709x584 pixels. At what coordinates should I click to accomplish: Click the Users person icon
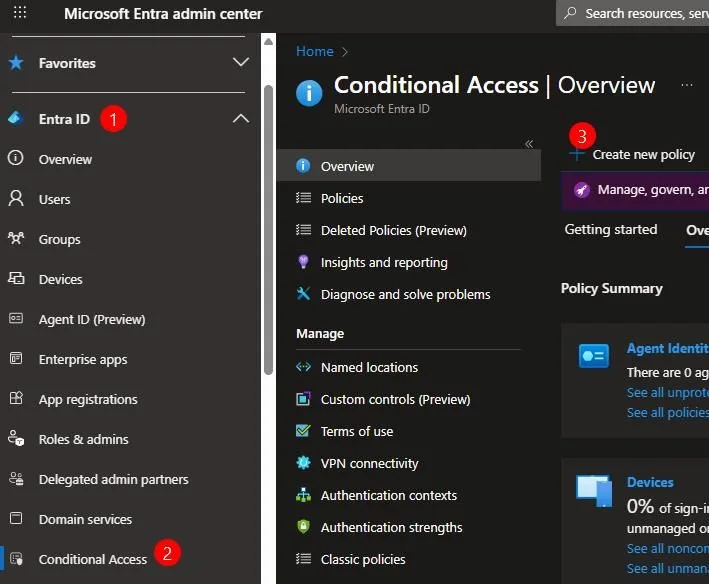(16, 198)
